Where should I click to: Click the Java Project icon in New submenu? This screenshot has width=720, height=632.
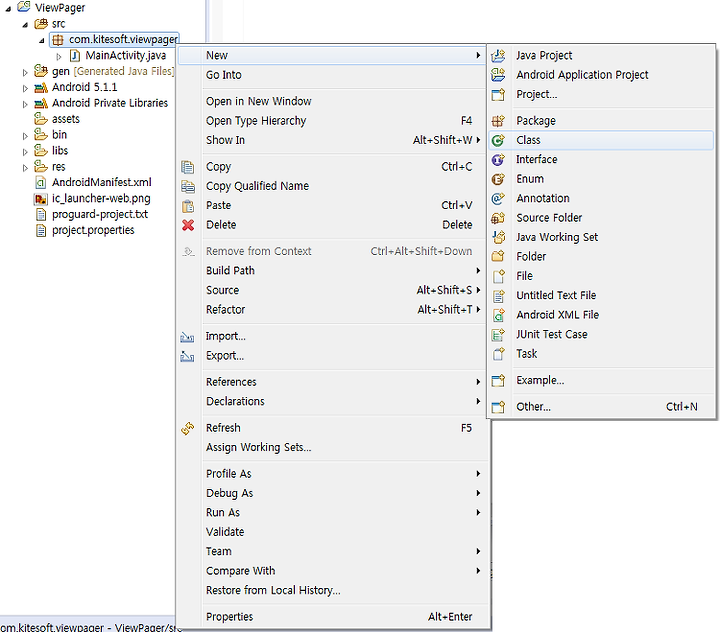498,56
